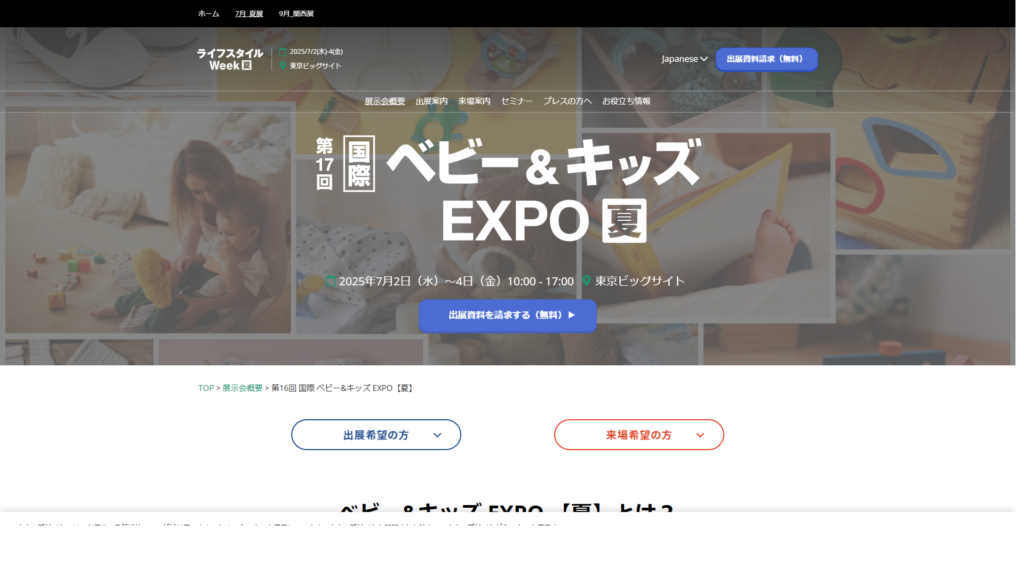Click the header date text 2025/7/2(水)-4(金)

coord(316,52)
